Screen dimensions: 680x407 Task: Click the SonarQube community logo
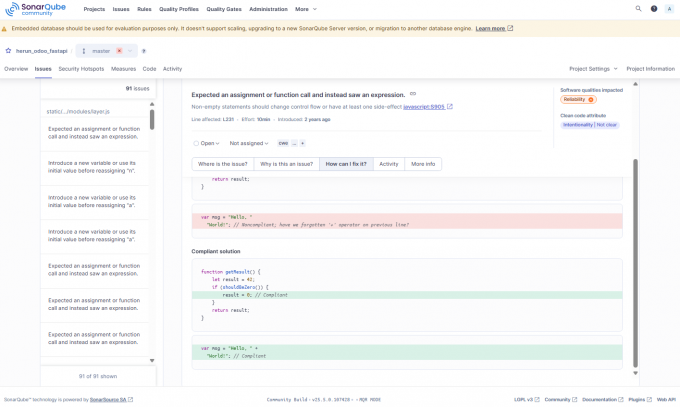(x=33, y=9)
